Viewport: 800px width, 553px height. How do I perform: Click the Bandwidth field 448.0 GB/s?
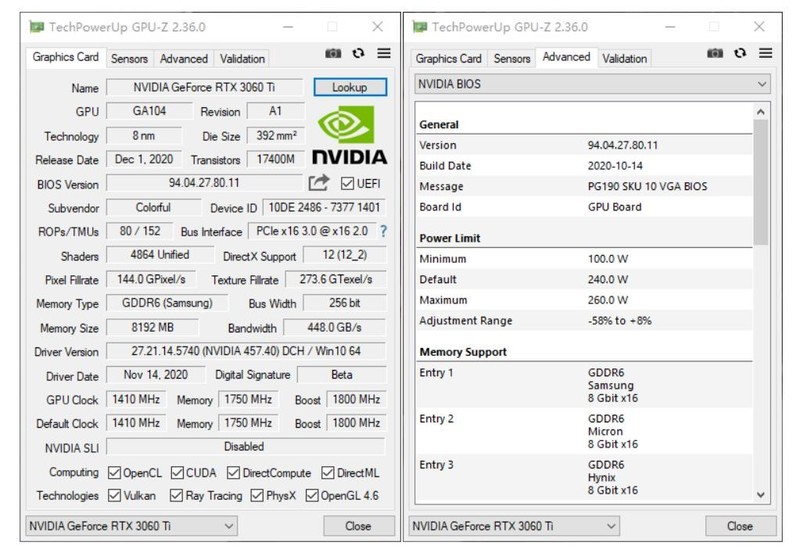(x=334, y=327)
